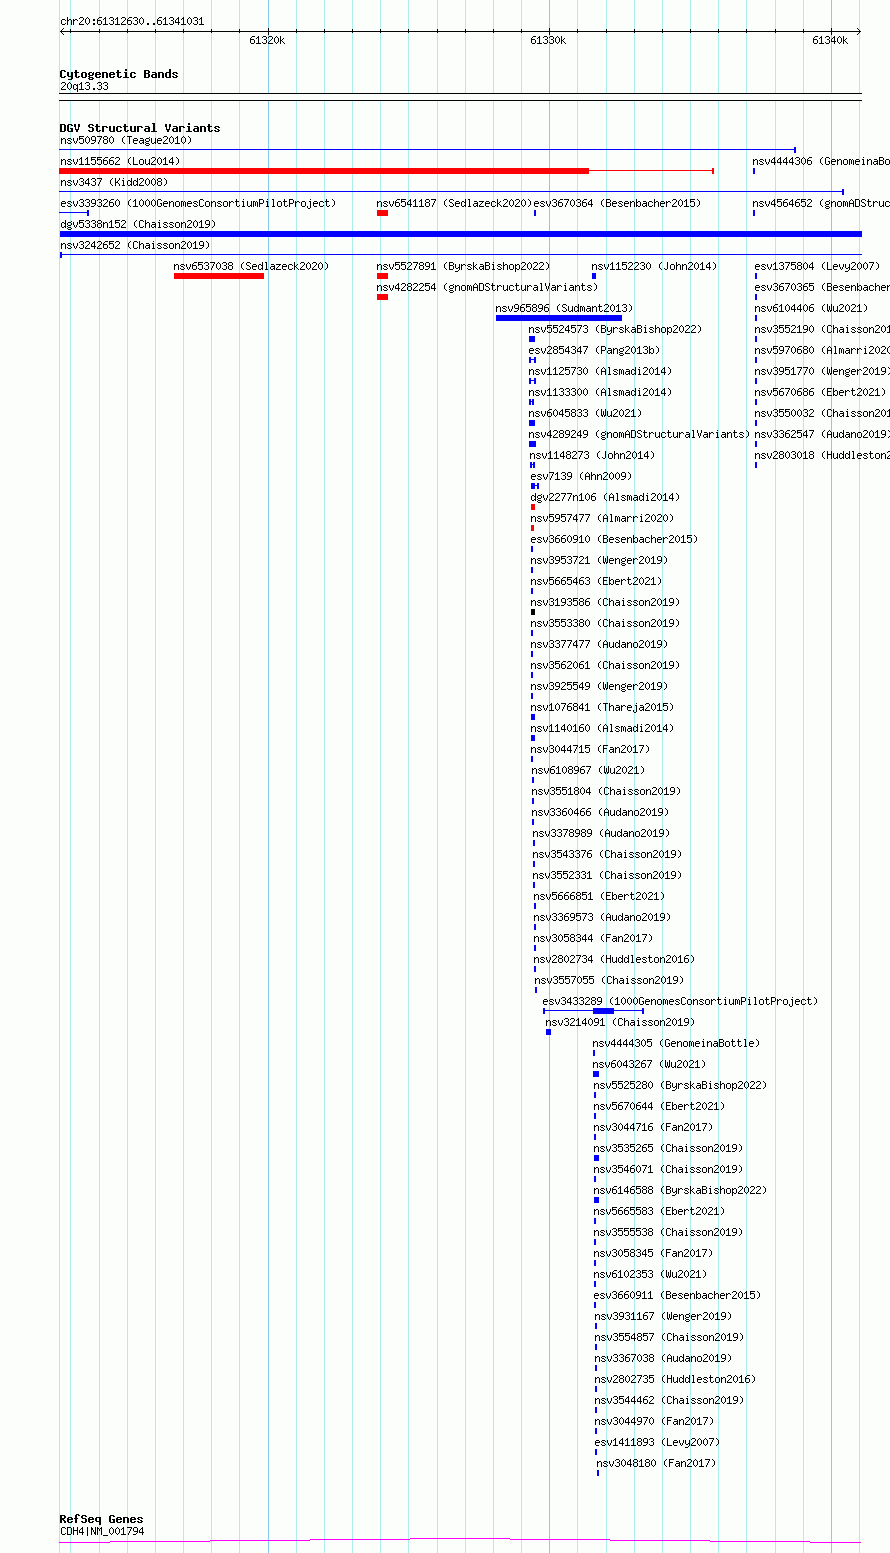890x1553 pixels.
Task: Click nsv5957477 (Almarri2020) label
Action: pyautogui.click(x=602, y=518)
